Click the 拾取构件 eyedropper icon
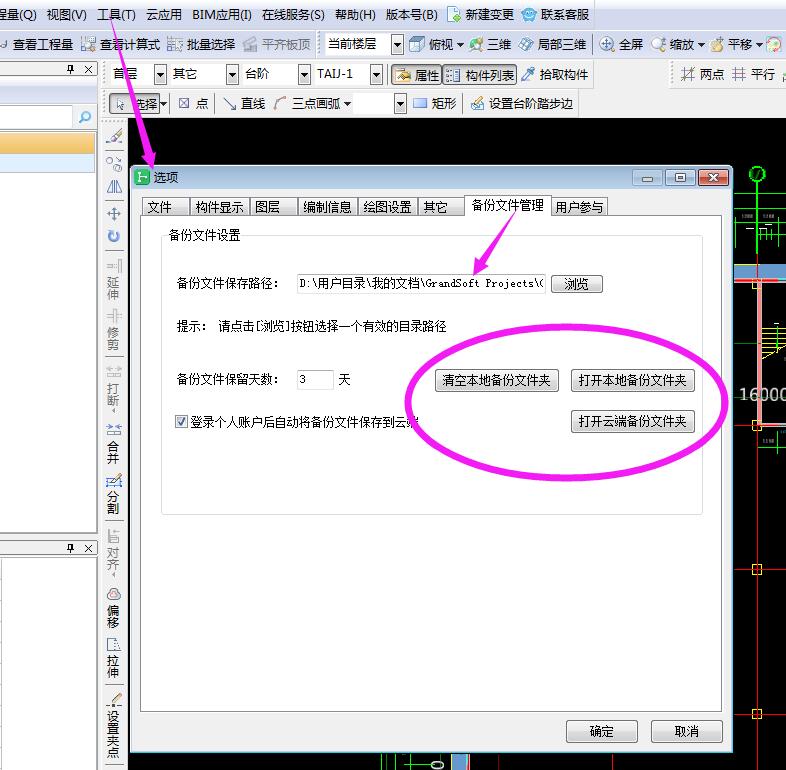The image size is (786, 770). (528, 75)
